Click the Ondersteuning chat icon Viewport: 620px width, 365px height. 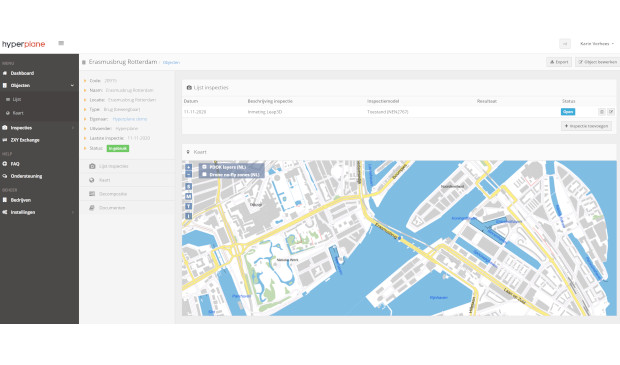[5, 176]
